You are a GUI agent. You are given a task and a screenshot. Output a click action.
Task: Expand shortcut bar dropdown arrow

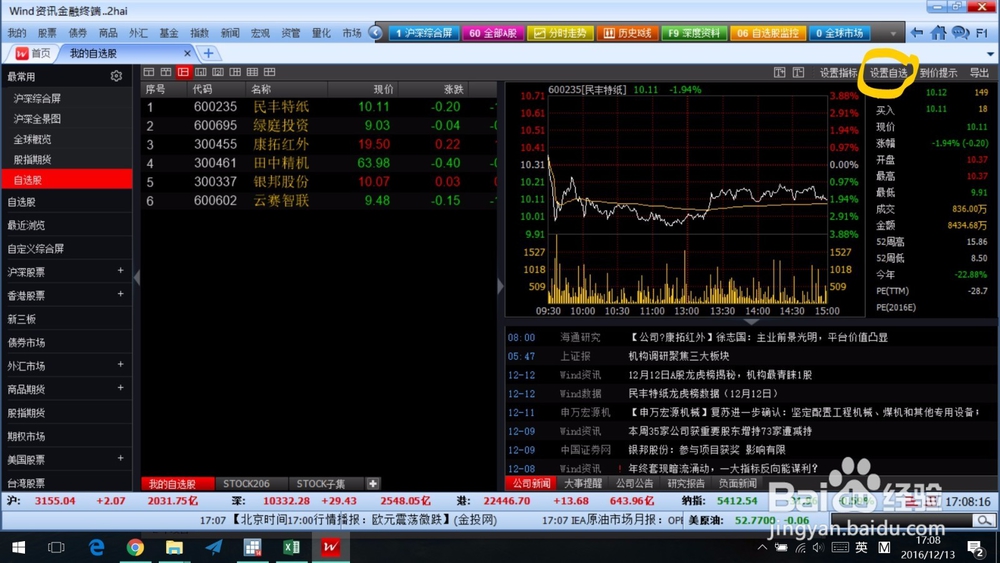coord(893,33)
